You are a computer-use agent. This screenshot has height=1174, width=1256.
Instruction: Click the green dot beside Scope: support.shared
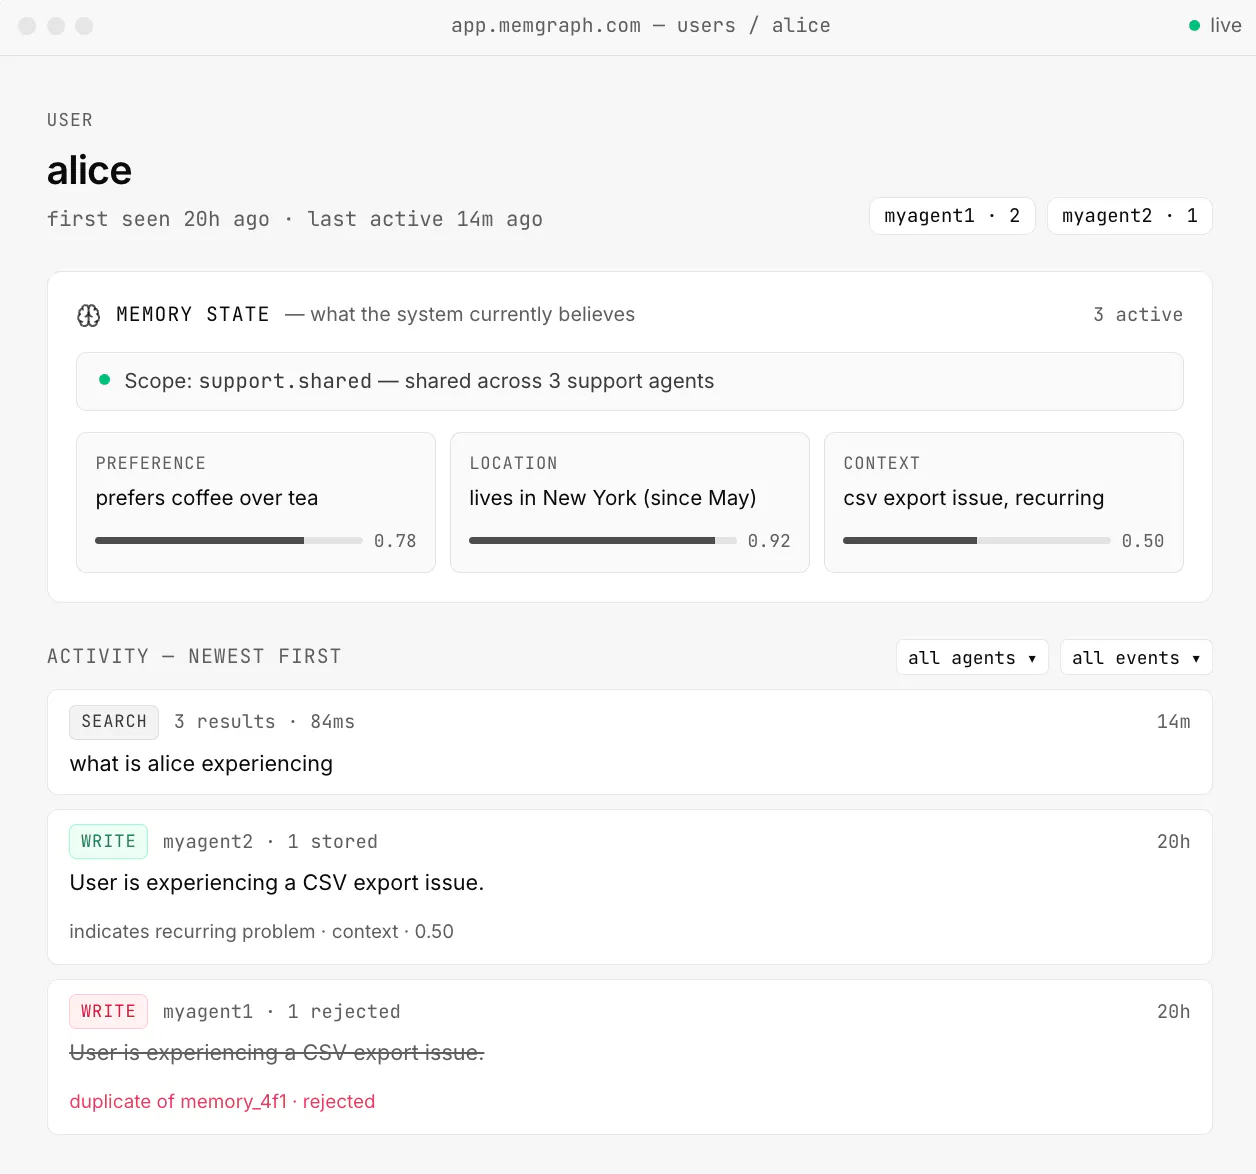(x=104, y=380)
